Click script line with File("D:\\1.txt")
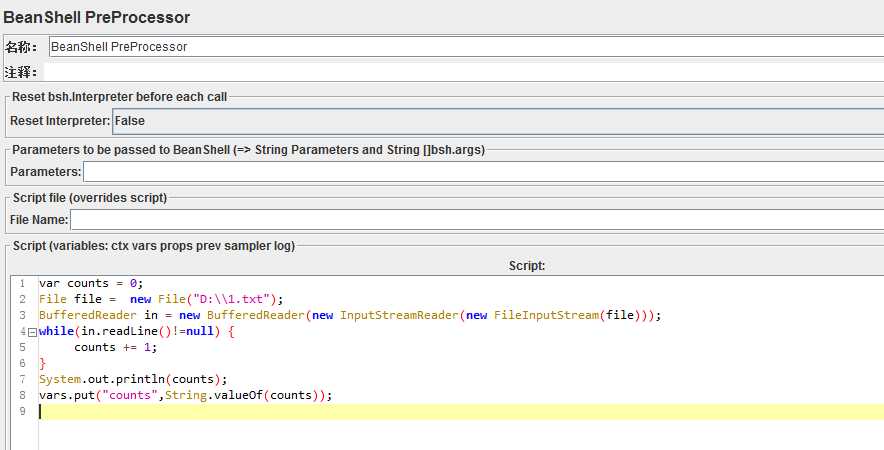Image resolution: width=884 pixels, height=450 pixels. click(x=161, y=299)
